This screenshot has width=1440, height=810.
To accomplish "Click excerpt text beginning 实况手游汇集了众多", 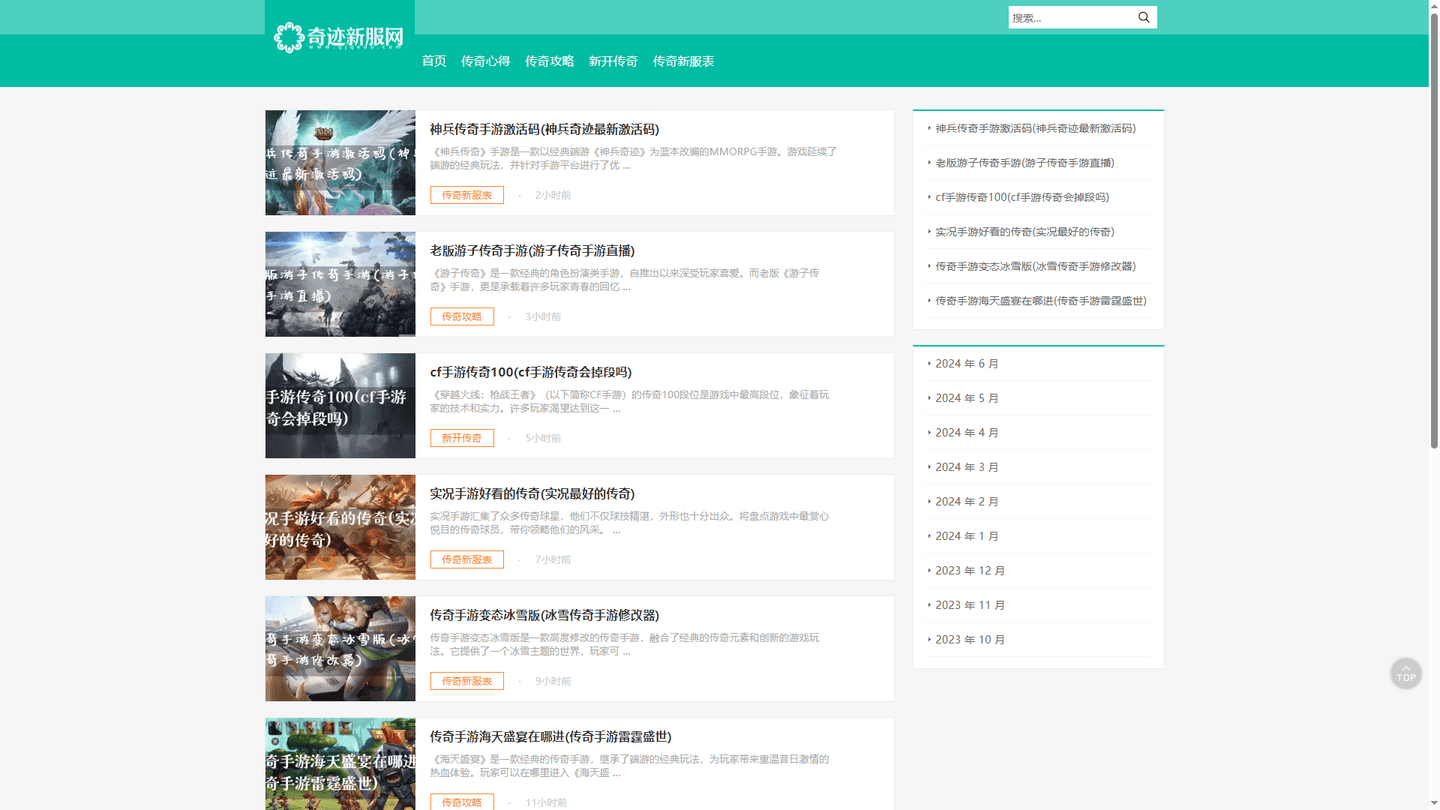I will click(630, 522).
